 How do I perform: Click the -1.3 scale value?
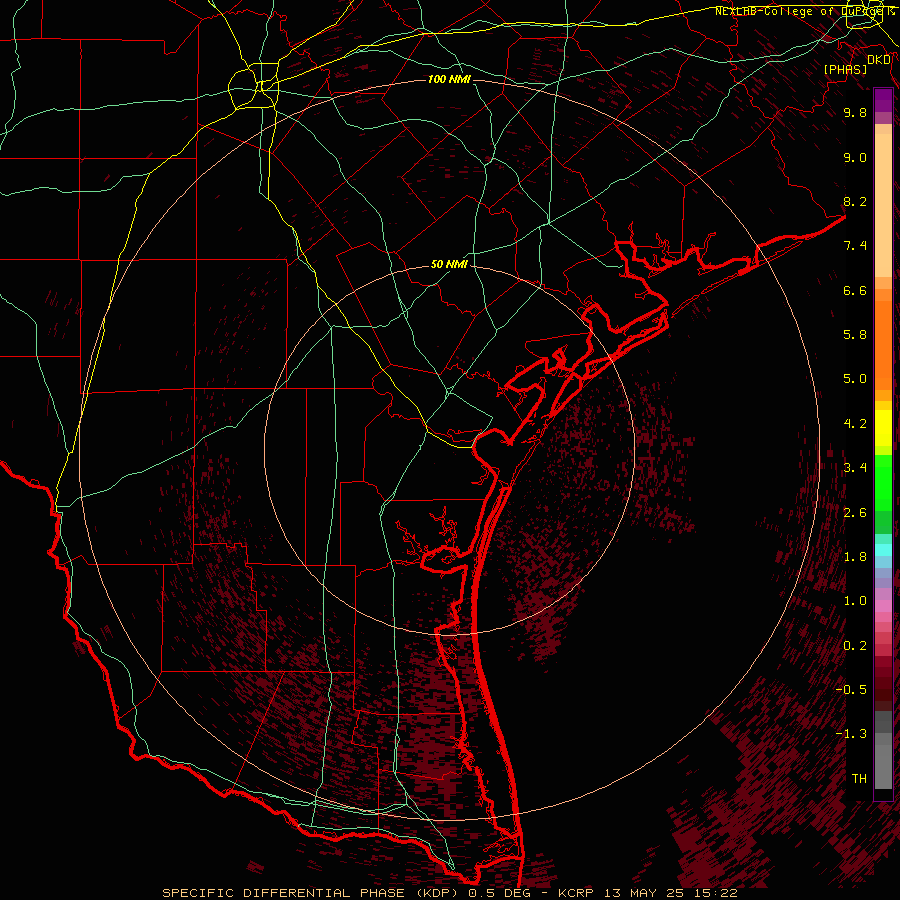pos(851,734)
